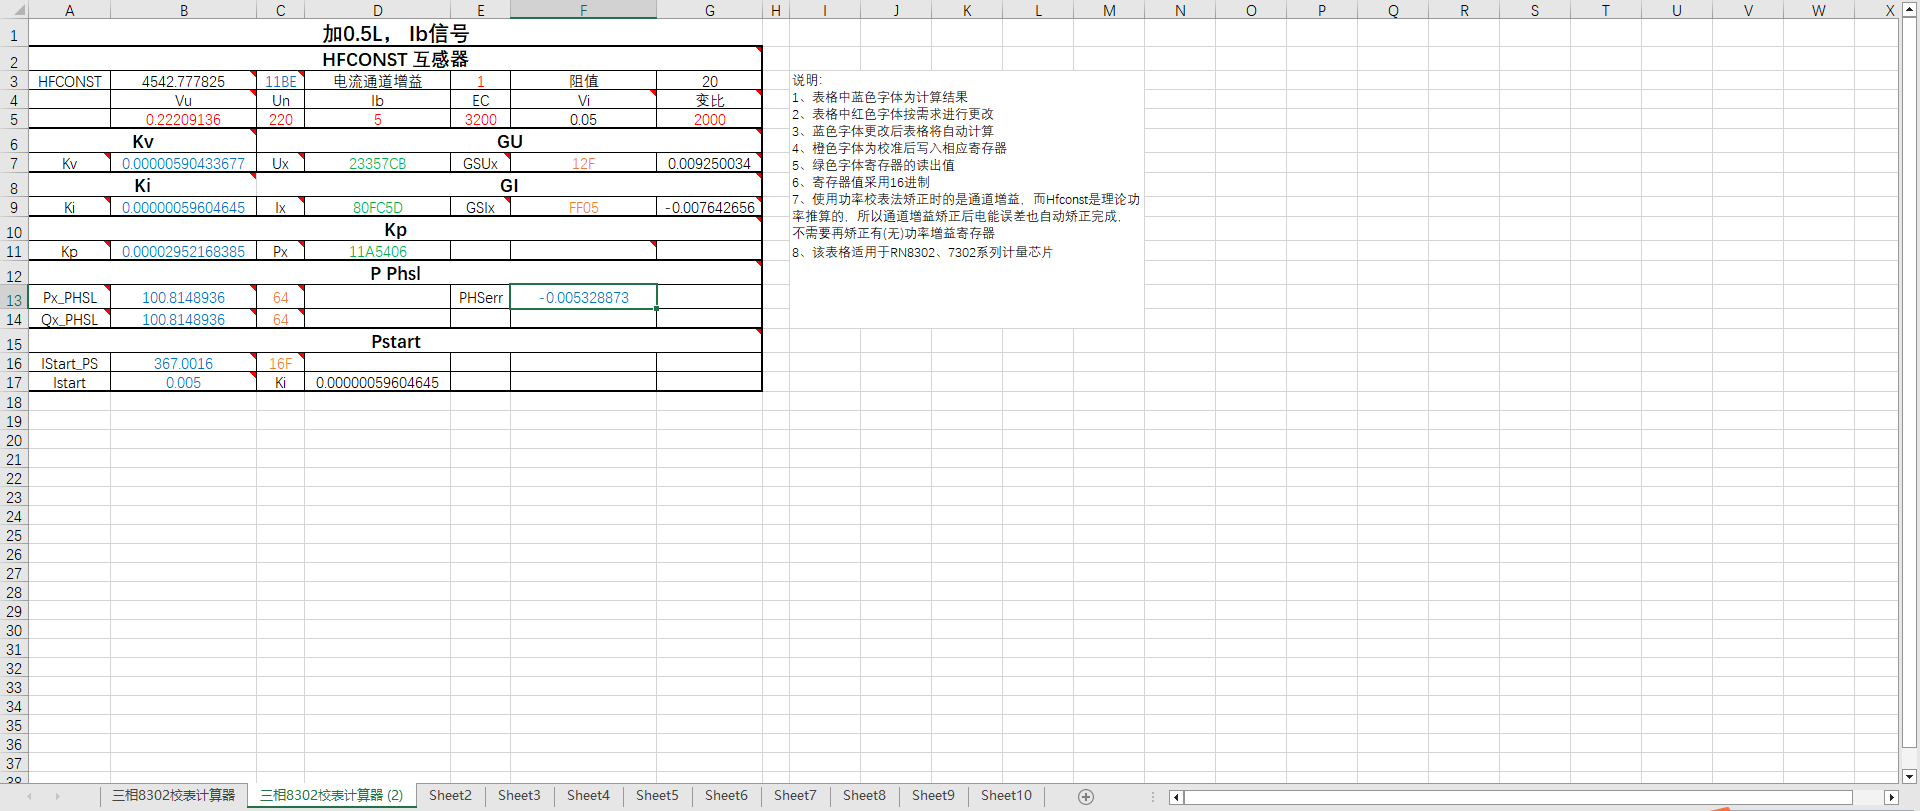The height and width of the screenshot is (811, 1920).
Task: Add a new sheet with plus icon
Action: [1086, 796]
